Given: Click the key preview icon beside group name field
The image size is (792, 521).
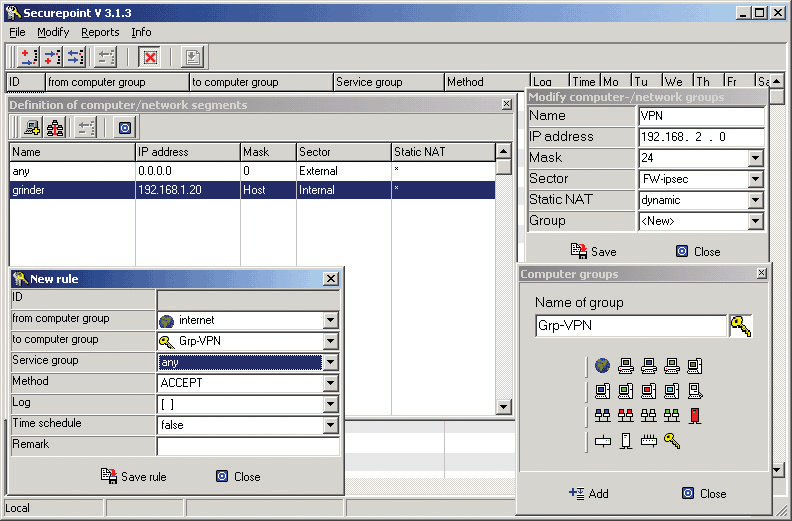Looking at the screenshot, I should pyautogui.click(x=740, y=326).
